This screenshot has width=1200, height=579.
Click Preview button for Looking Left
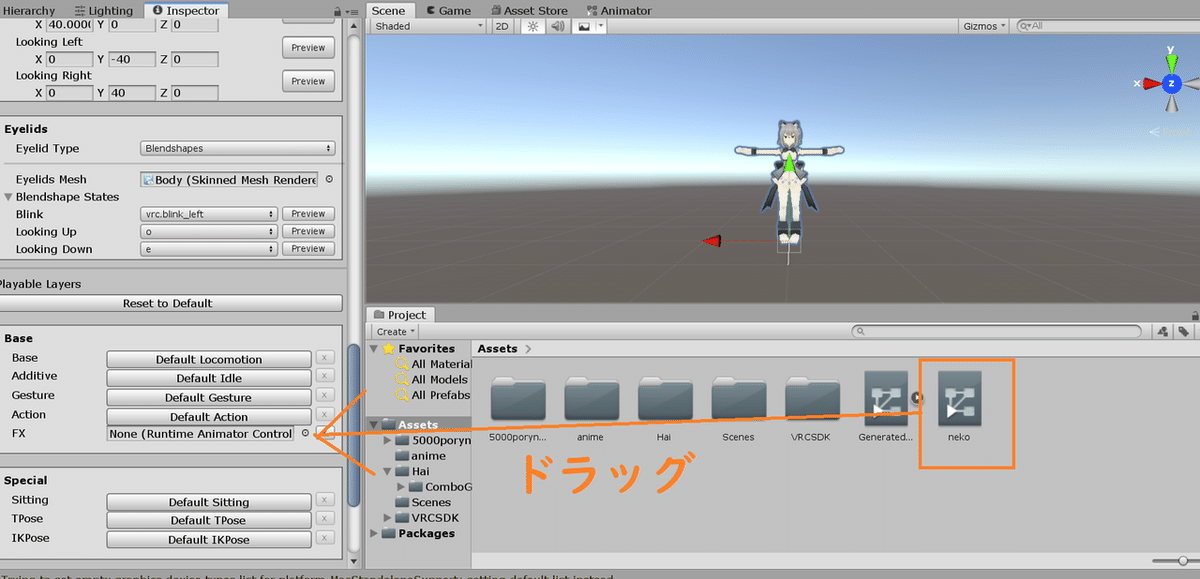pyautogui.click(x=308, y=47)
